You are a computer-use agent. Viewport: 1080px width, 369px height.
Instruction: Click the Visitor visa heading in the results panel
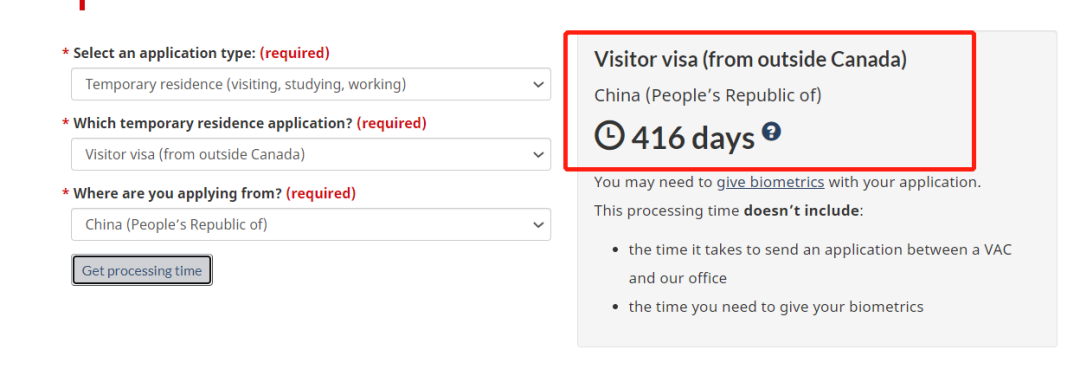[x=751, y=59]
